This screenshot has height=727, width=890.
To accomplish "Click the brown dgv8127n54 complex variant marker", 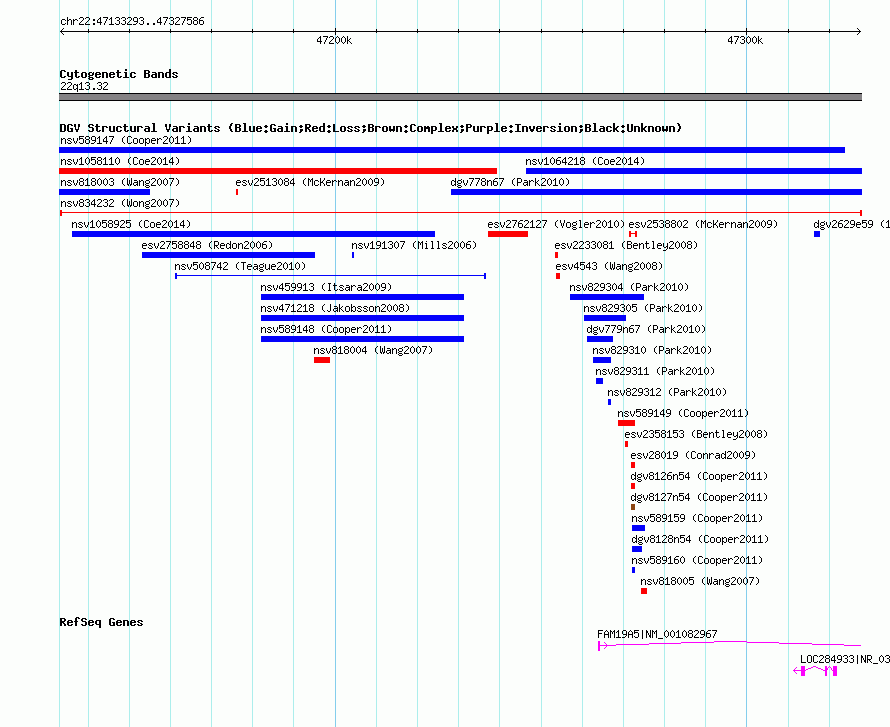I will tap(633, 507).
